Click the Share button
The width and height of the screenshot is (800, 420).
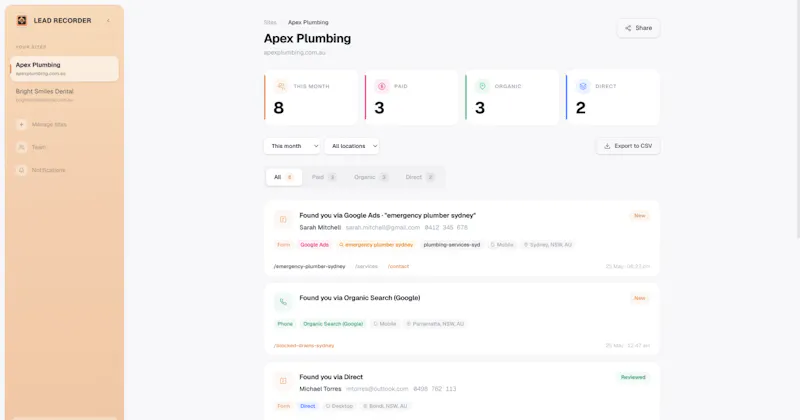tap(638, 28)
